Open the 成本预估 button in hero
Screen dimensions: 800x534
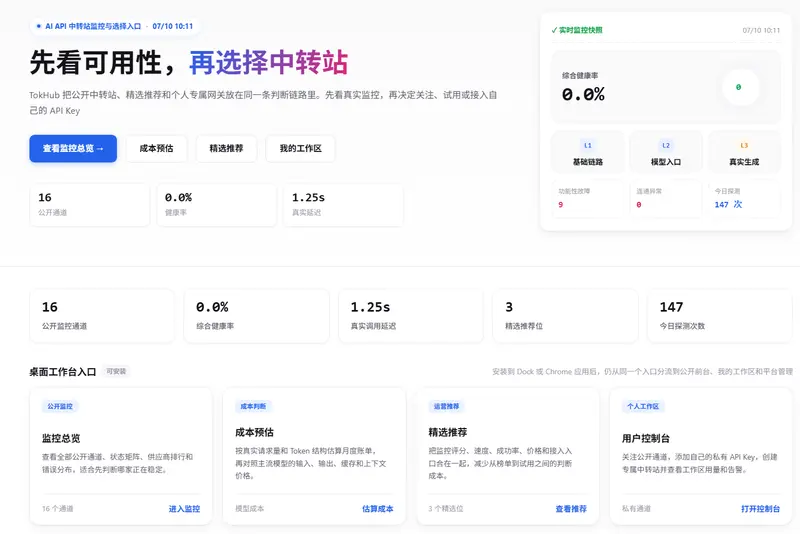tap(157, 148)
